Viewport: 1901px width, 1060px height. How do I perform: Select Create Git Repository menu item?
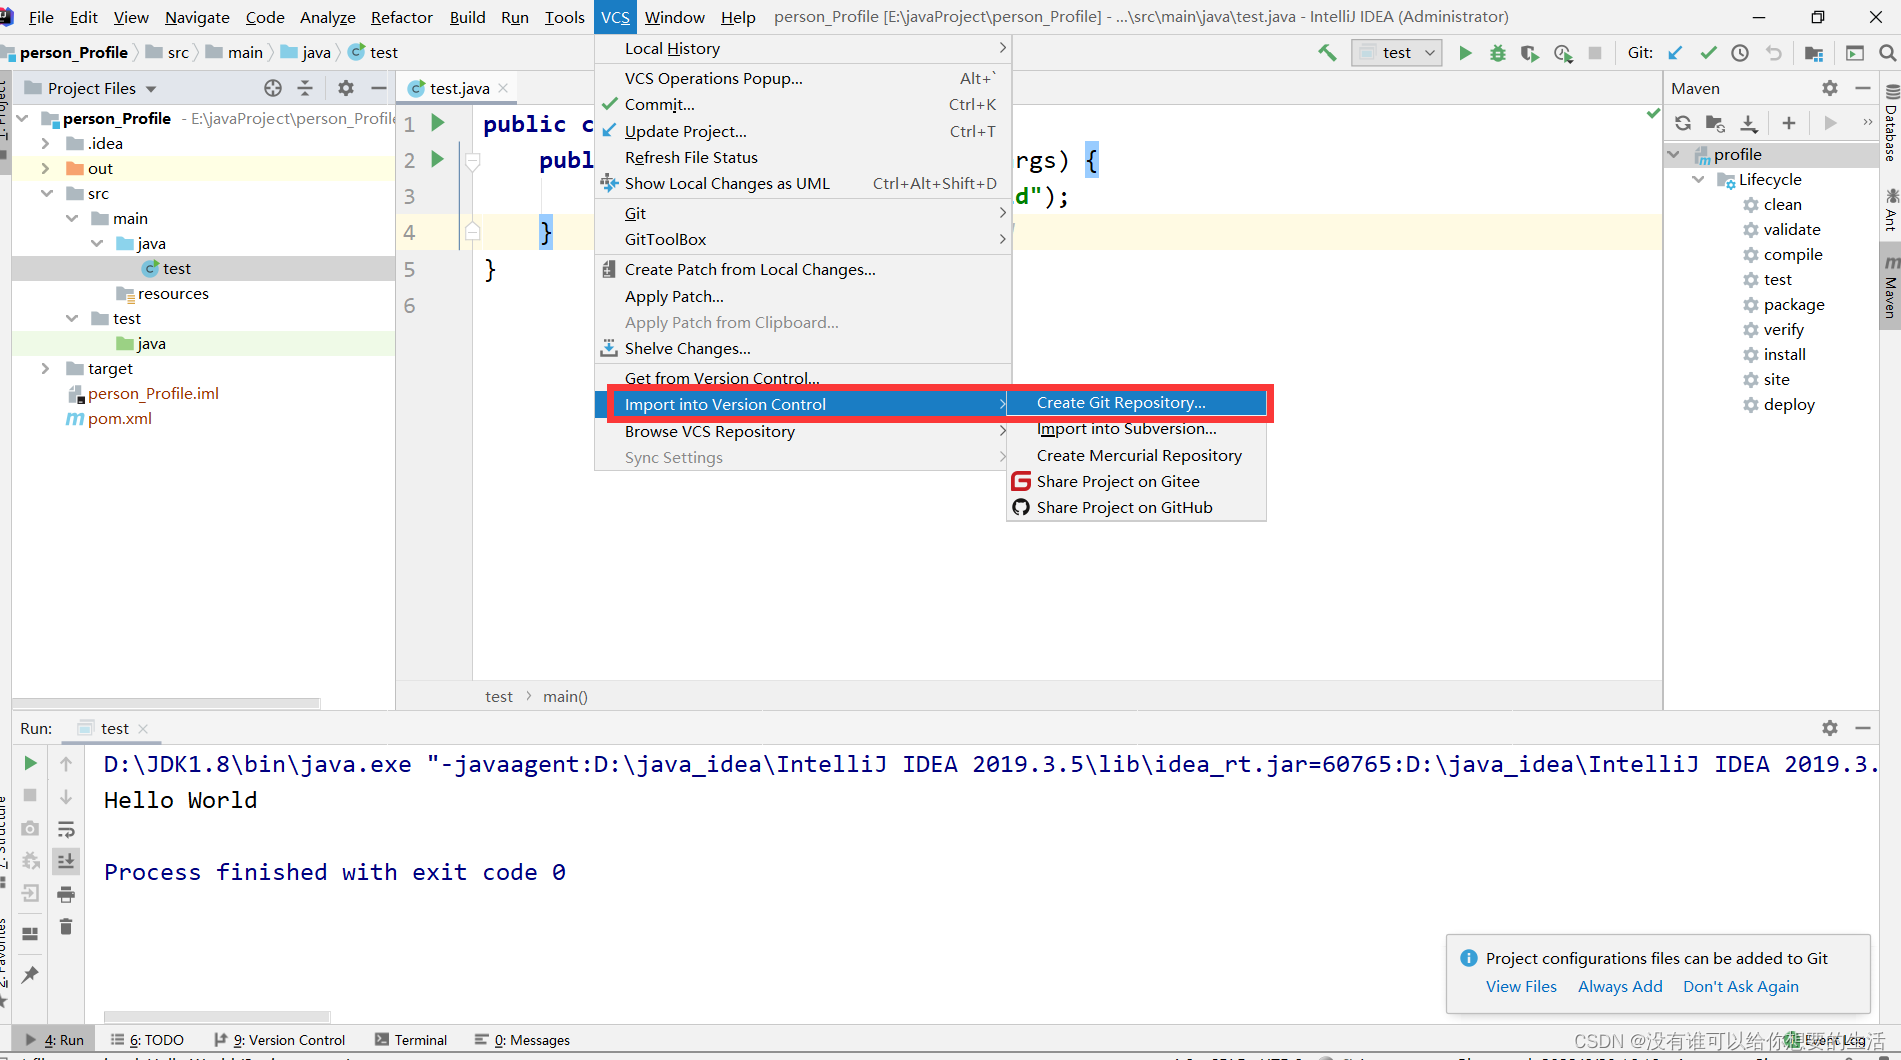pyautogui.click(x=1137, y=402)
